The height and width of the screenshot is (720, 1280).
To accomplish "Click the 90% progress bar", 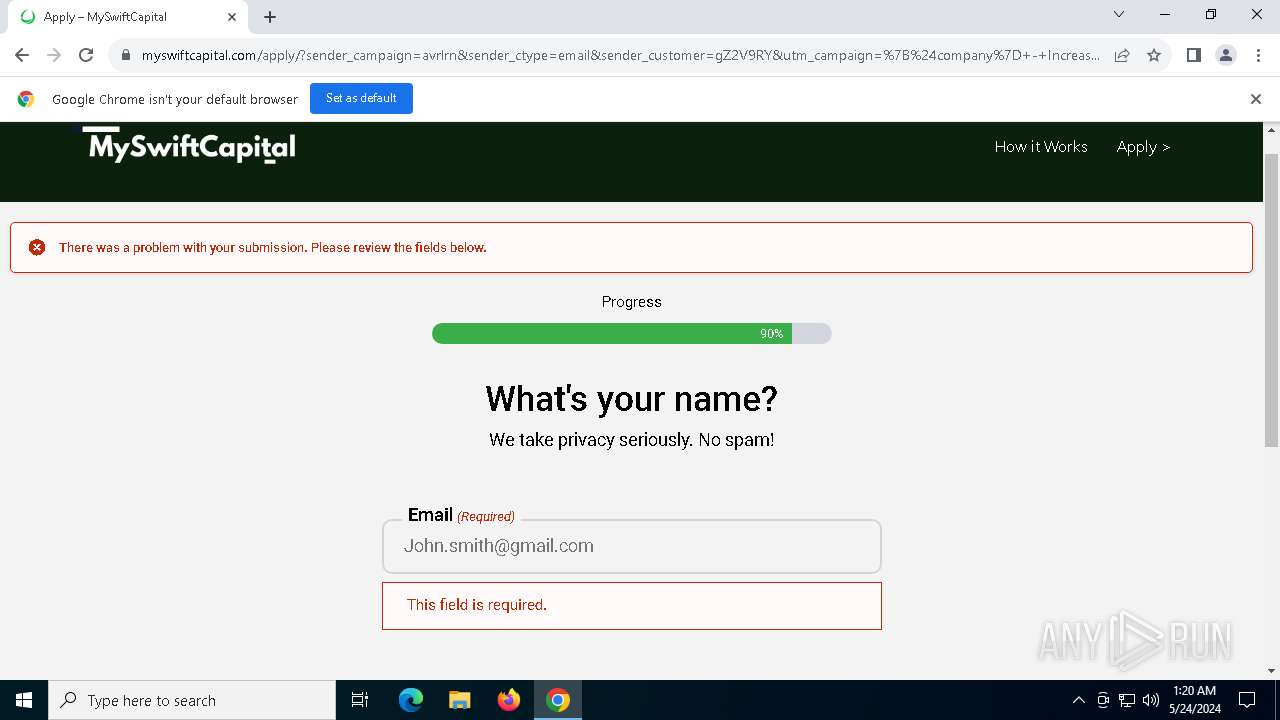I will click(632, 334).
